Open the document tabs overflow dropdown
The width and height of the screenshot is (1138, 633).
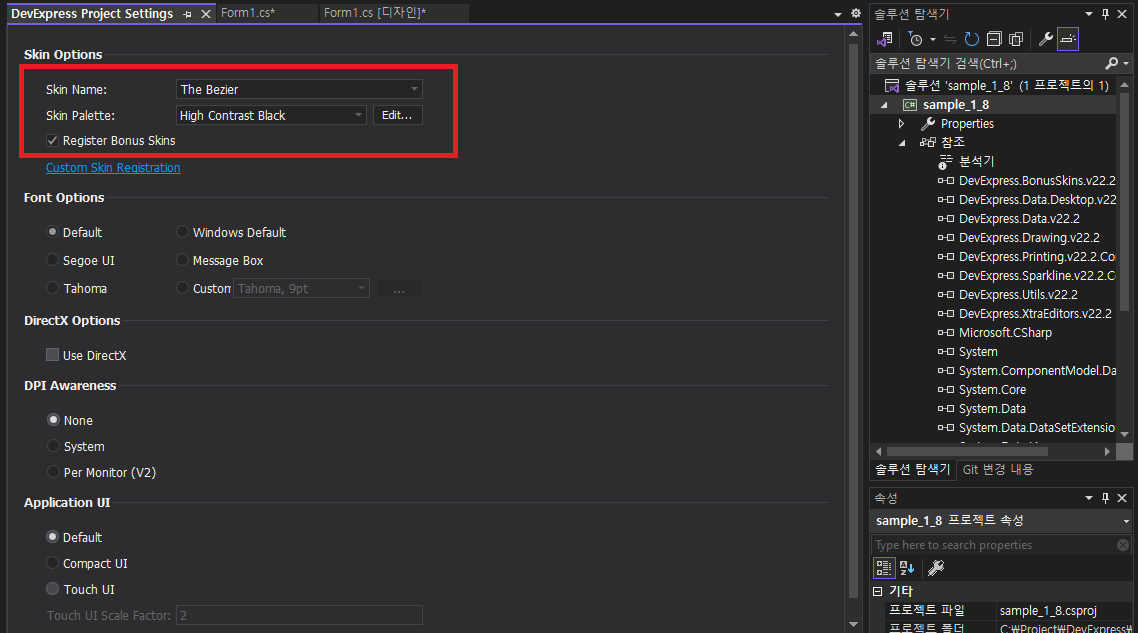[838, 14]
